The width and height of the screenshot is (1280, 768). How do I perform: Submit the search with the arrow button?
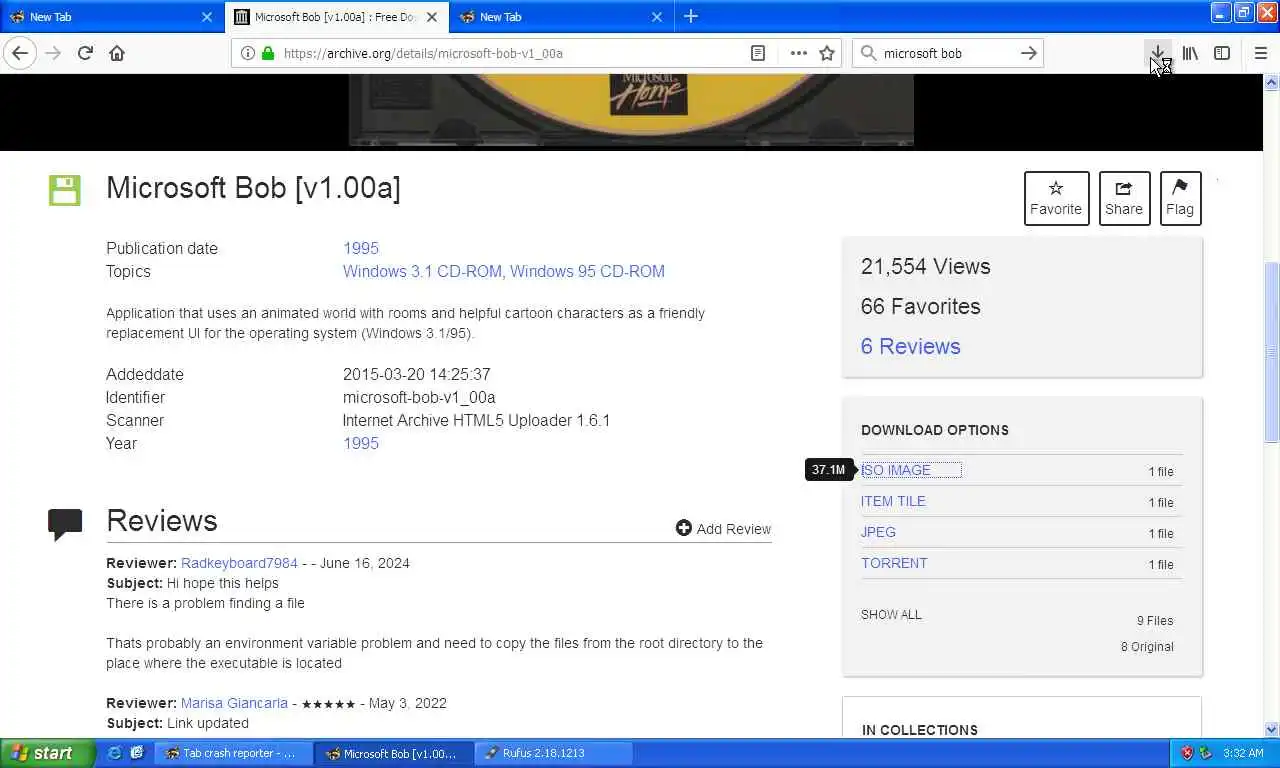(1028, 53)
